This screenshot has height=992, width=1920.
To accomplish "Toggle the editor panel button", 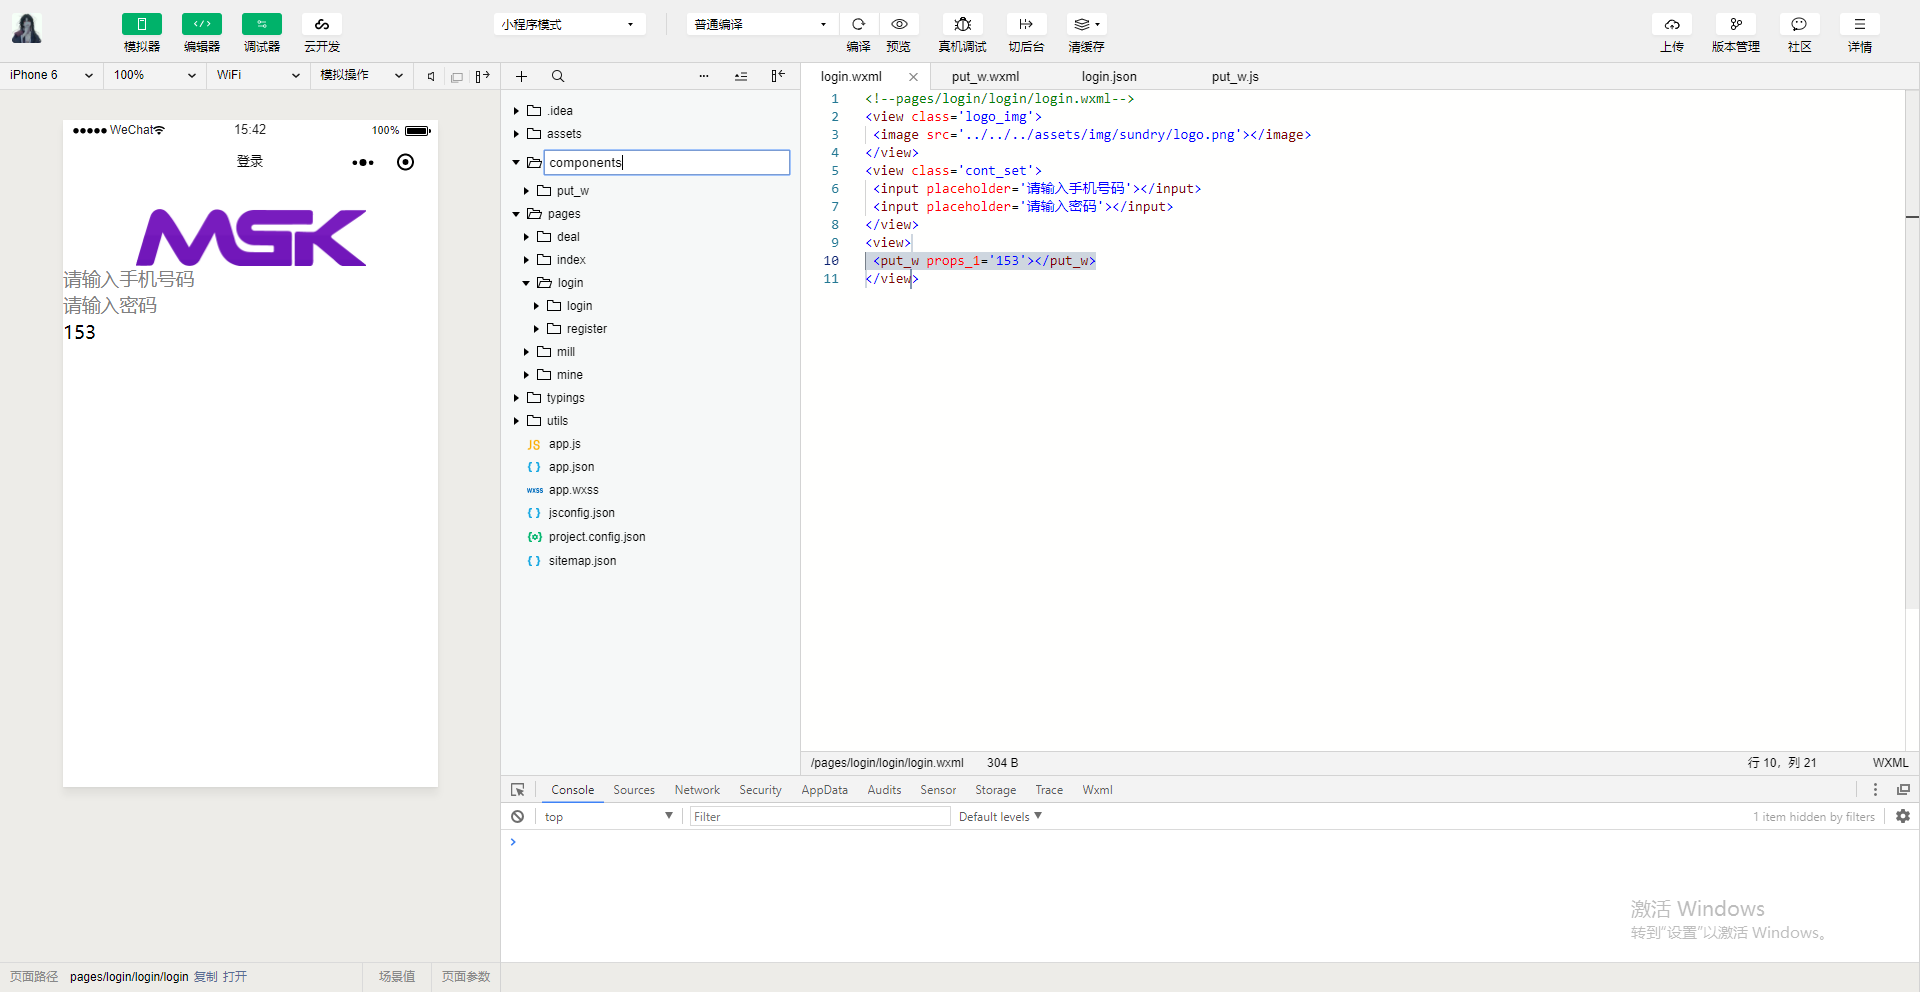I will pos(202,24).
